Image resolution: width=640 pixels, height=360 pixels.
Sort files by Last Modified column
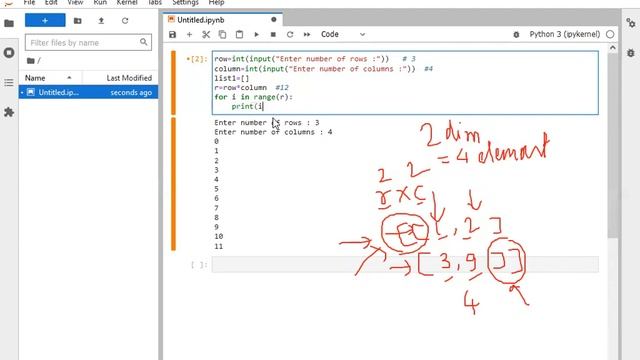tap(120, 78)
